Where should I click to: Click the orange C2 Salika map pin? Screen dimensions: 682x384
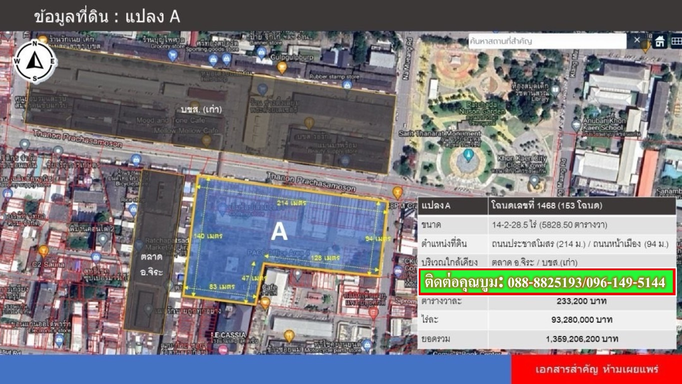tap(43, 251)
